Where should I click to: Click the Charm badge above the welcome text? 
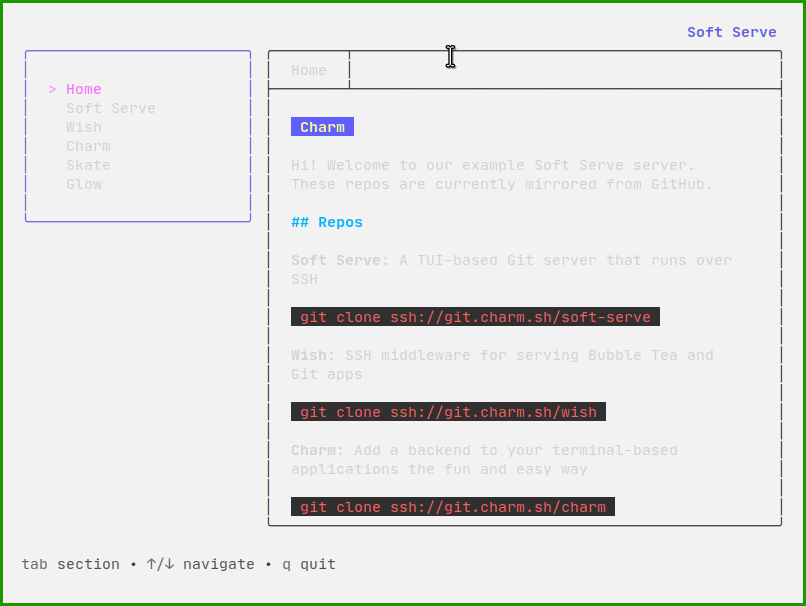pos(322,127)
